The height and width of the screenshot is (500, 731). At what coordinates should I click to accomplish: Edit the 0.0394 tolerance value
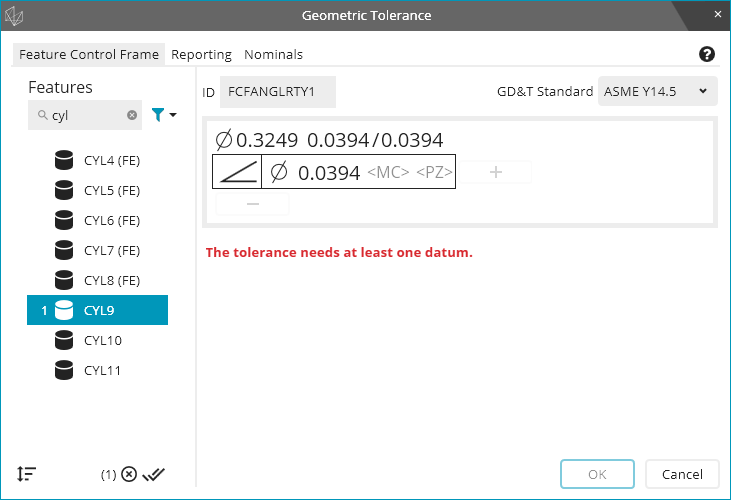pos(329,173)
